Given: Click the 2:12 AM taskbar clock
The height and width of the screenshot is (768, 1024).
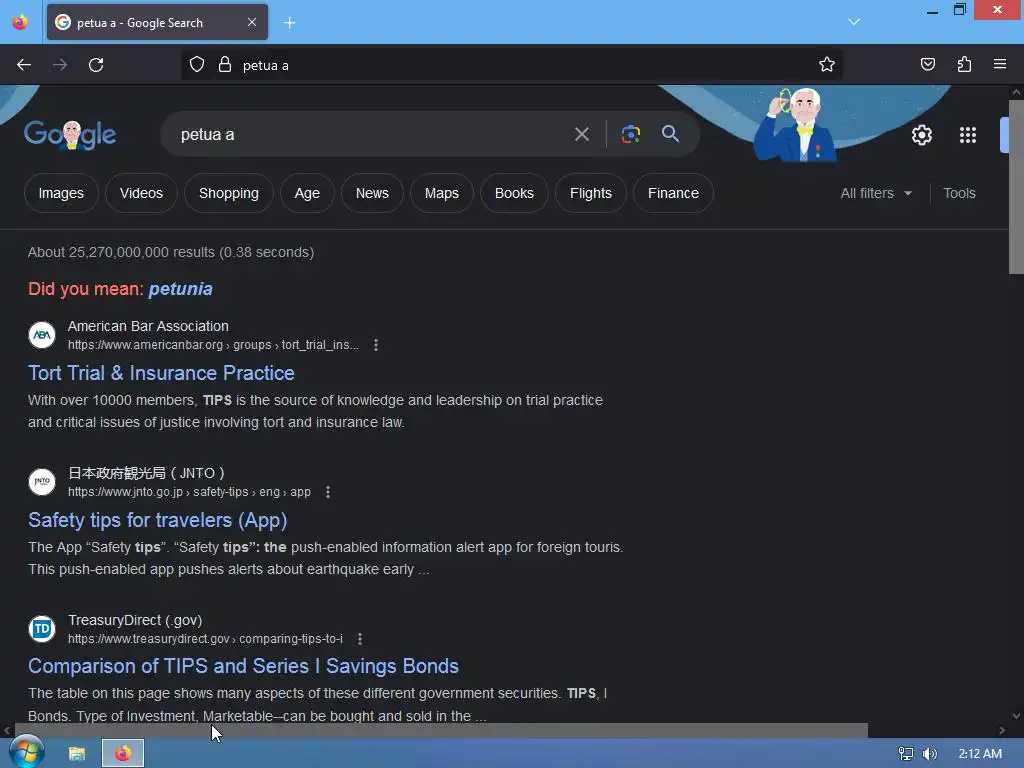Looking at the screenshot, I should [x=980, y=754].
